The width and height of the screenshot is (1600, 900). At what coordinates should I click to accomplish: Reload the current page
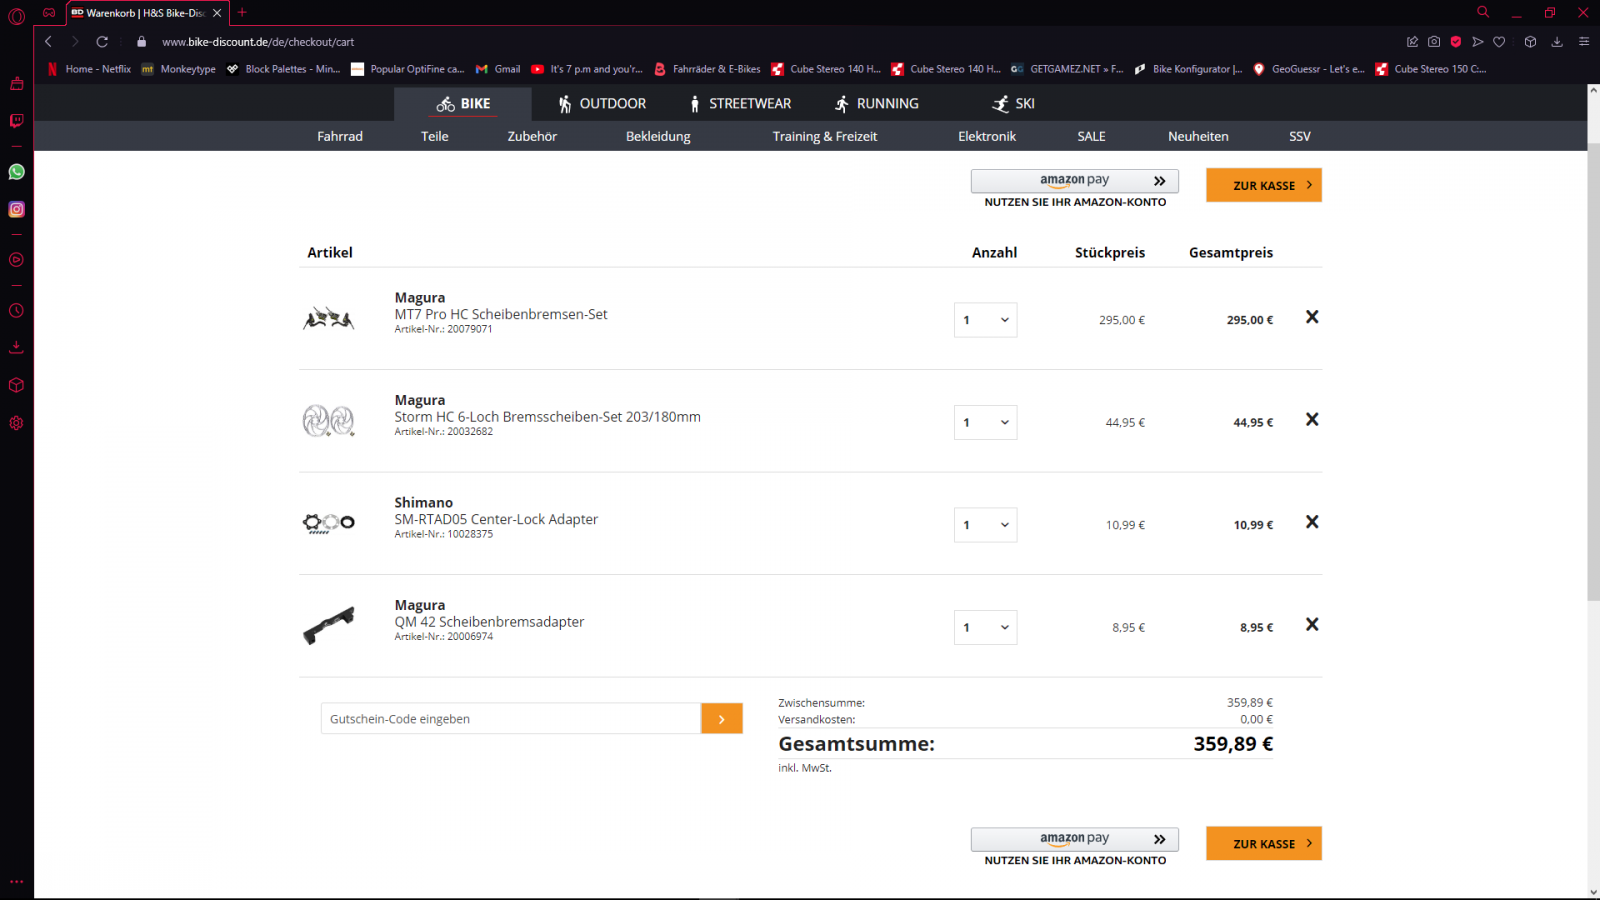pos(102,42)
